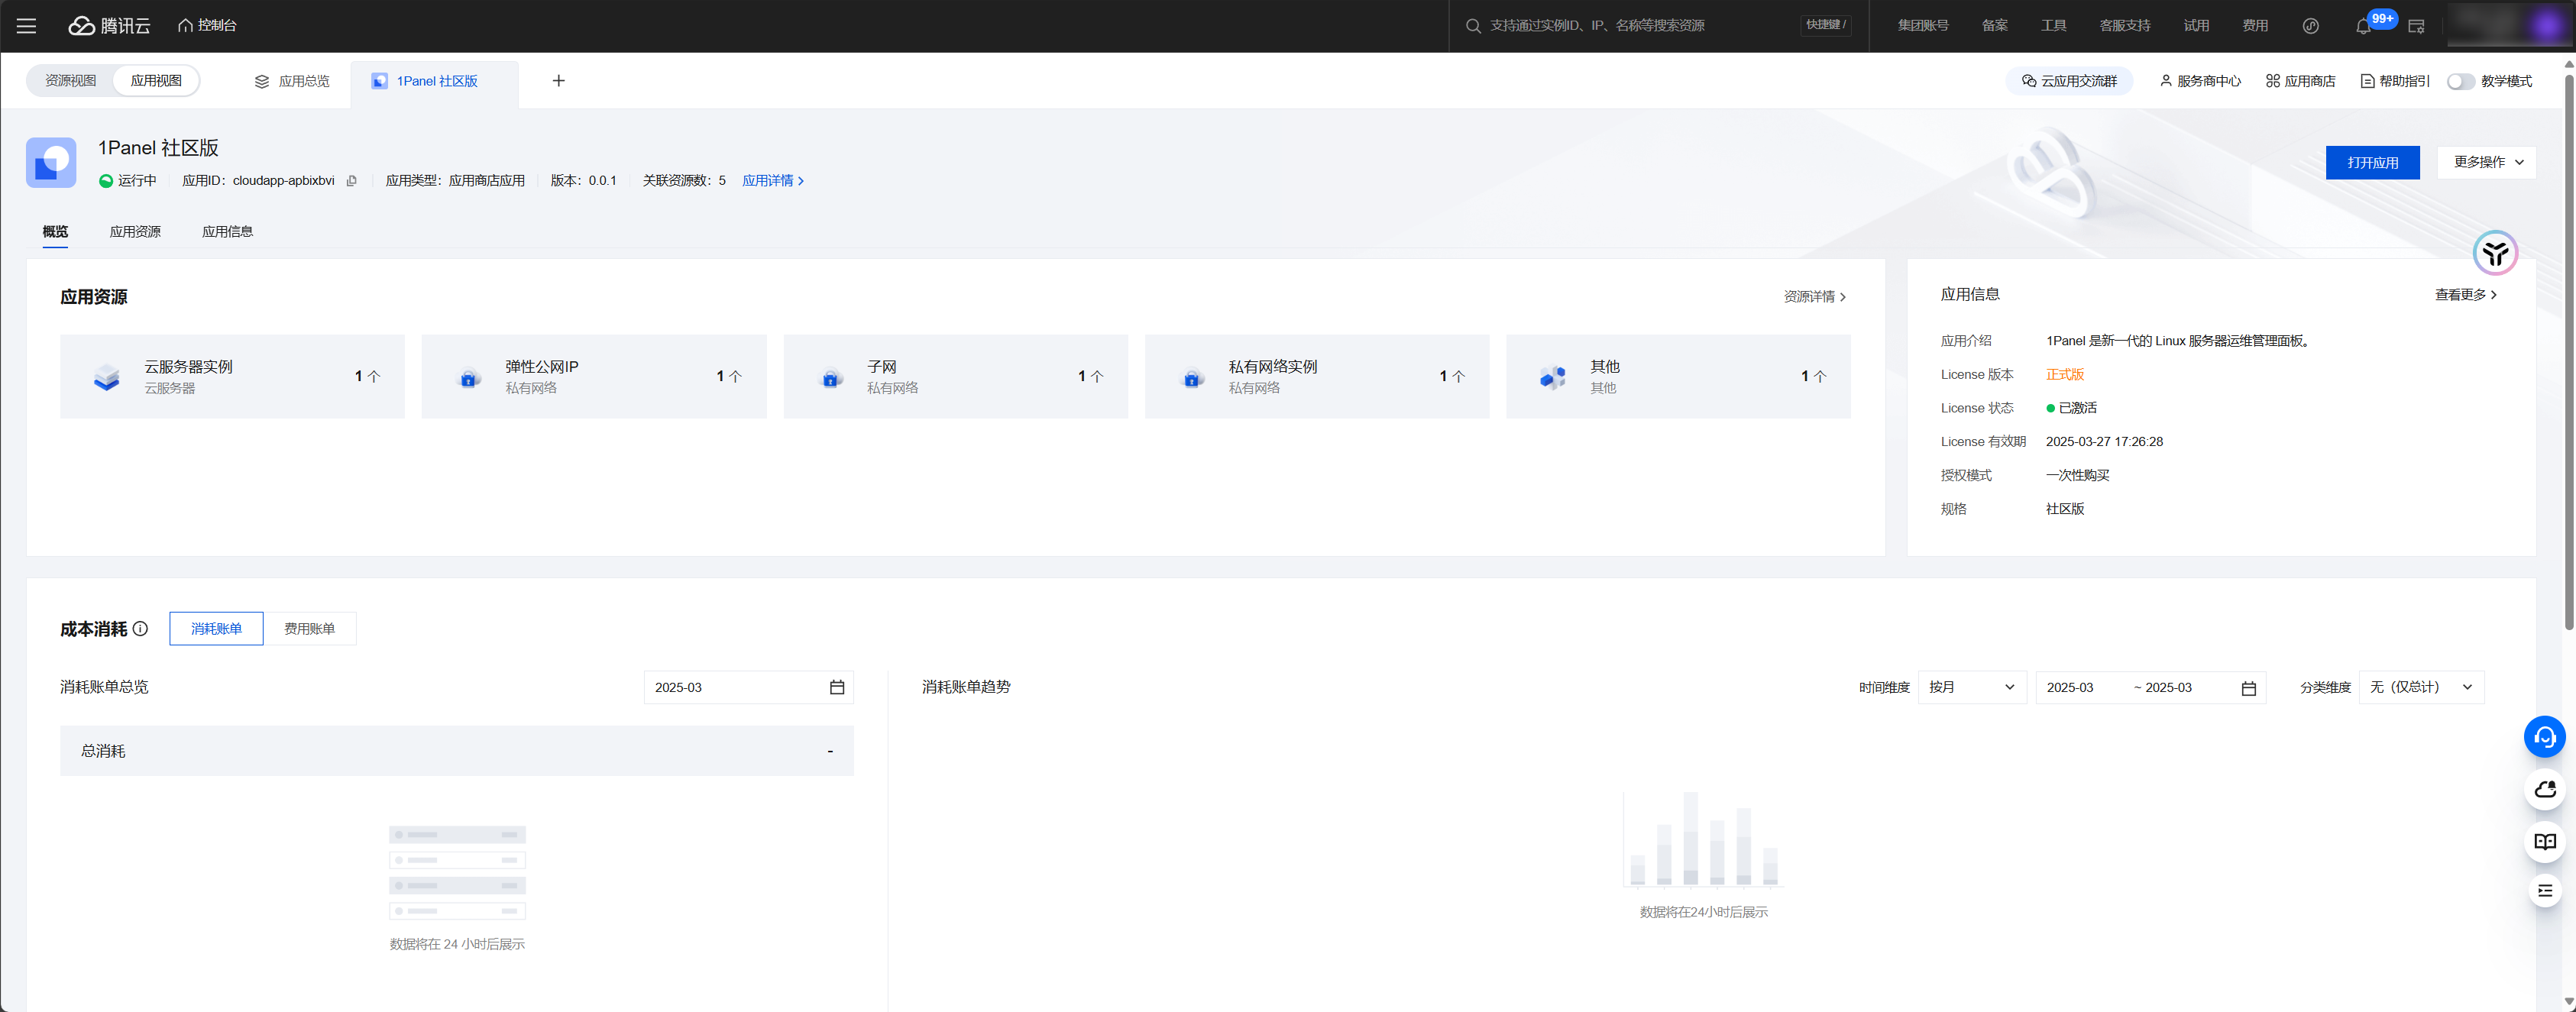Click the search magnifier icon

pos(1472,26)
